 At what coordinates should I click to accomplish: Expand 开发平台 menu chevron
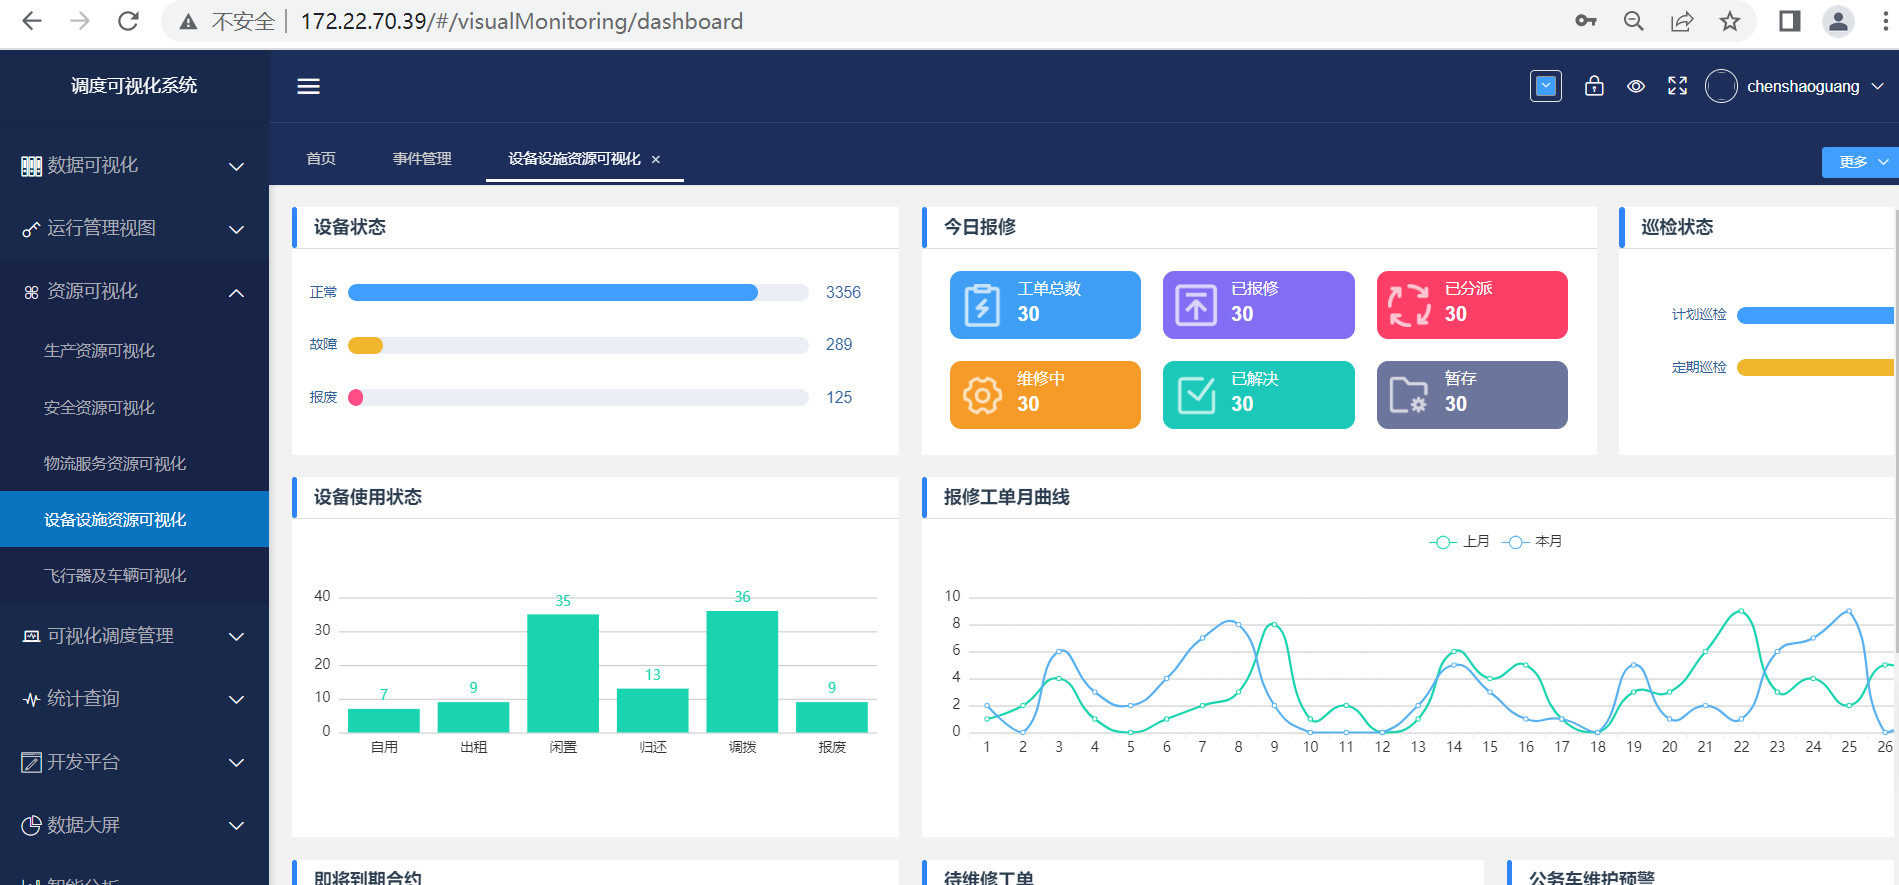237,762
